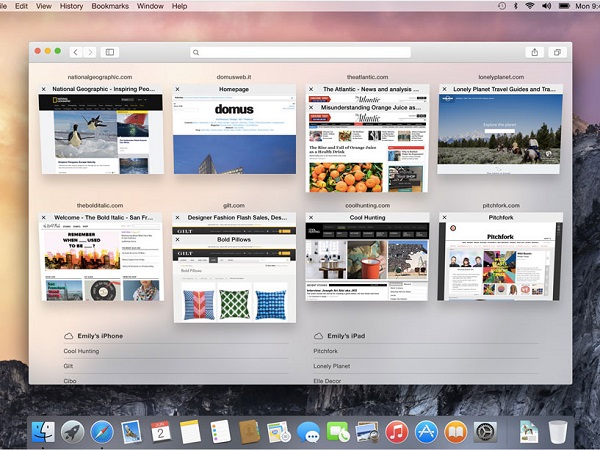Open Gilt from Emily's iPhone list
The width and height of the screenshot is (600, 450).
[68, 366]
